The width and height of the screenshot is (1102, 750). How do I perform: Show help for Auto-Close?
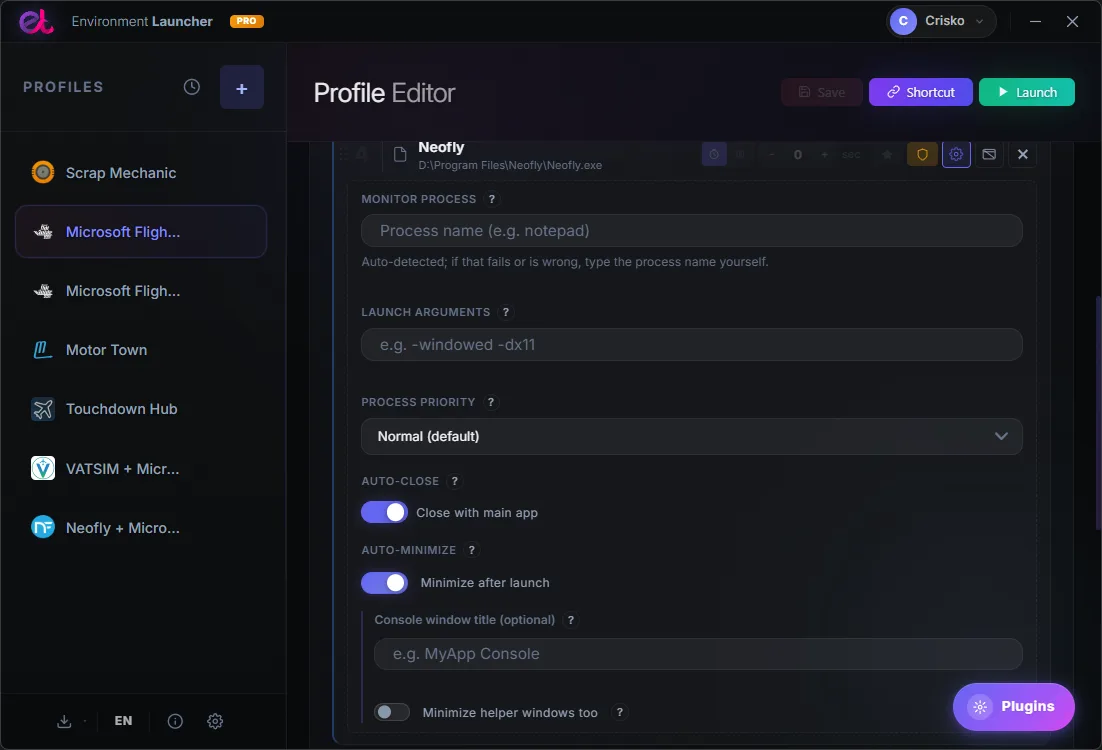point(455,481)
